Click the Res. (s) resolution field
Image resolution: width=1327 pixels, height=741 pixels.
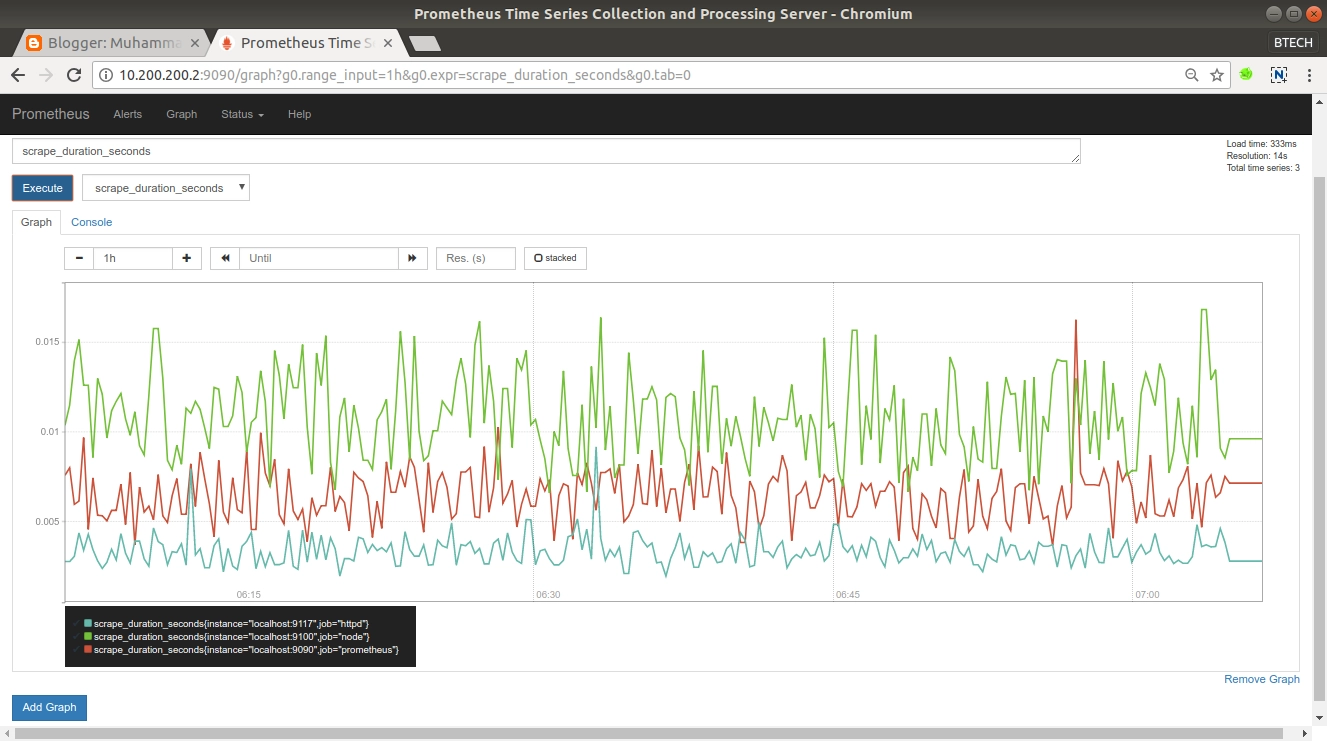pyautogui.click(x=476, y=258)
